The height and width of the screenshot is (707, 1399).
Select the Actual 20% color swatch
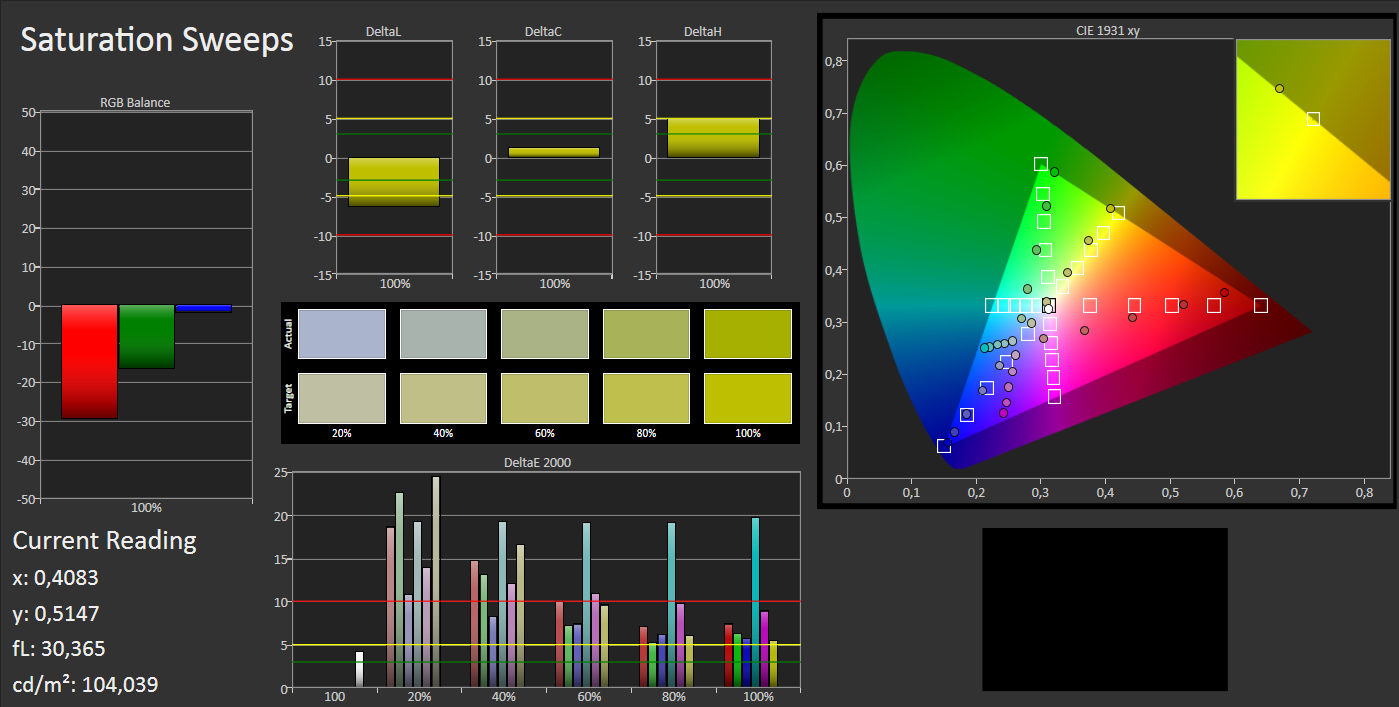pyautogui.click(x=342, y=334)
